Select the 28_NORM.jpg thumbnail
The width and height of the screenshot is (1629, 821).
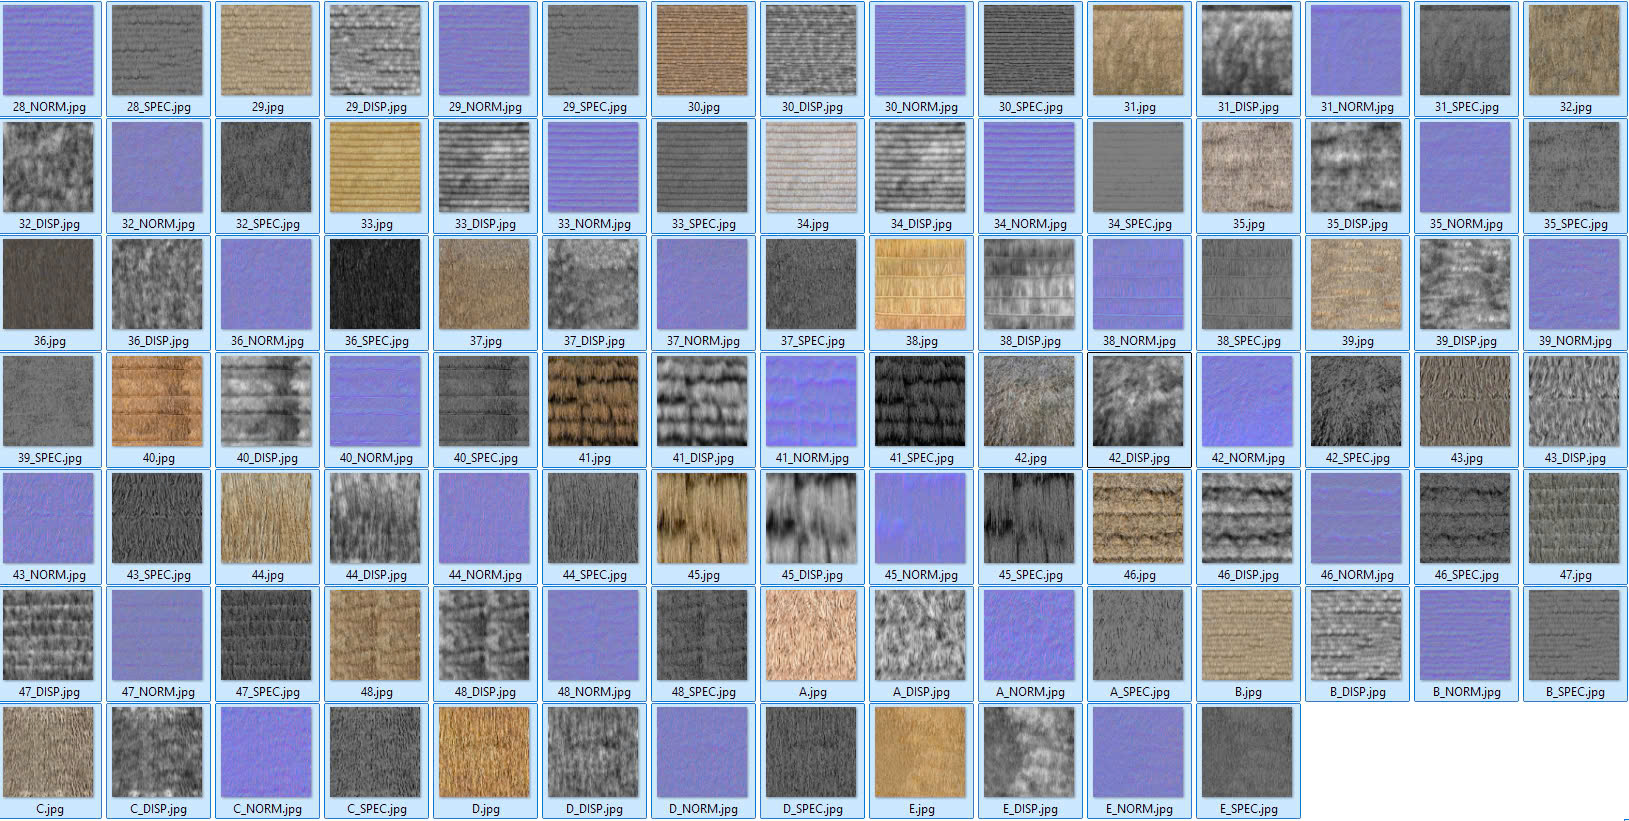[x=48, y=51]
